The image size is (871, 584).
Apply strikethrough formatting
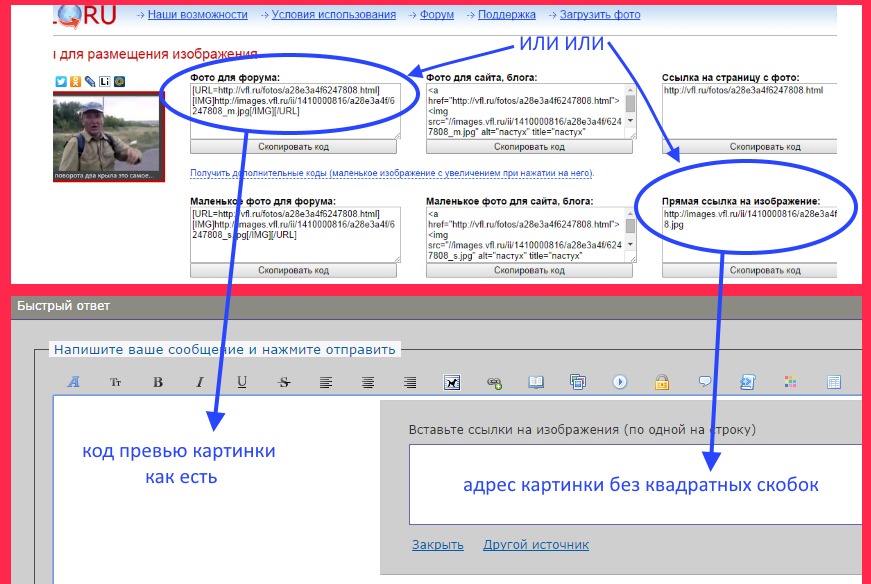pyautogui.click(x=284, y=382)
